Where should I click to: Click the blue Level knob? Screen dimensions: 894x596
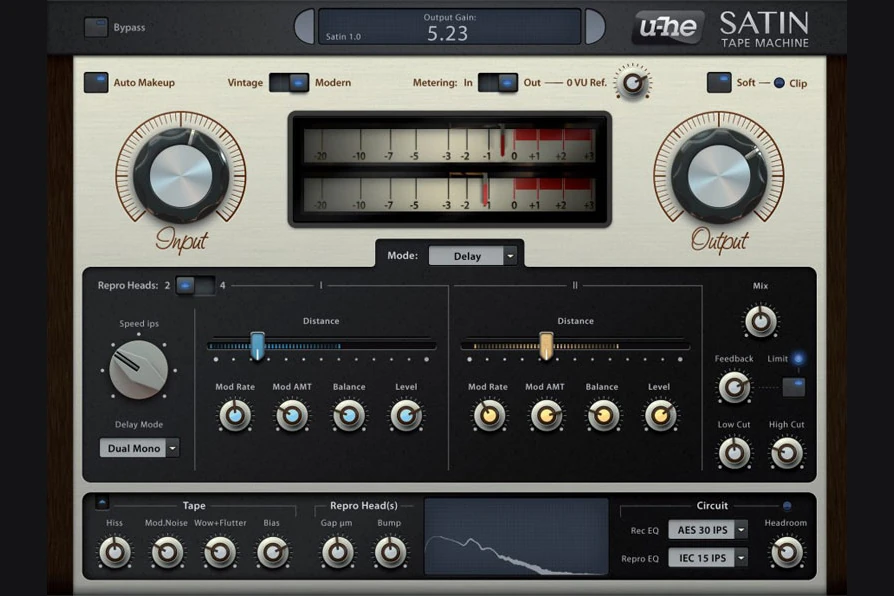click(406, 416)
